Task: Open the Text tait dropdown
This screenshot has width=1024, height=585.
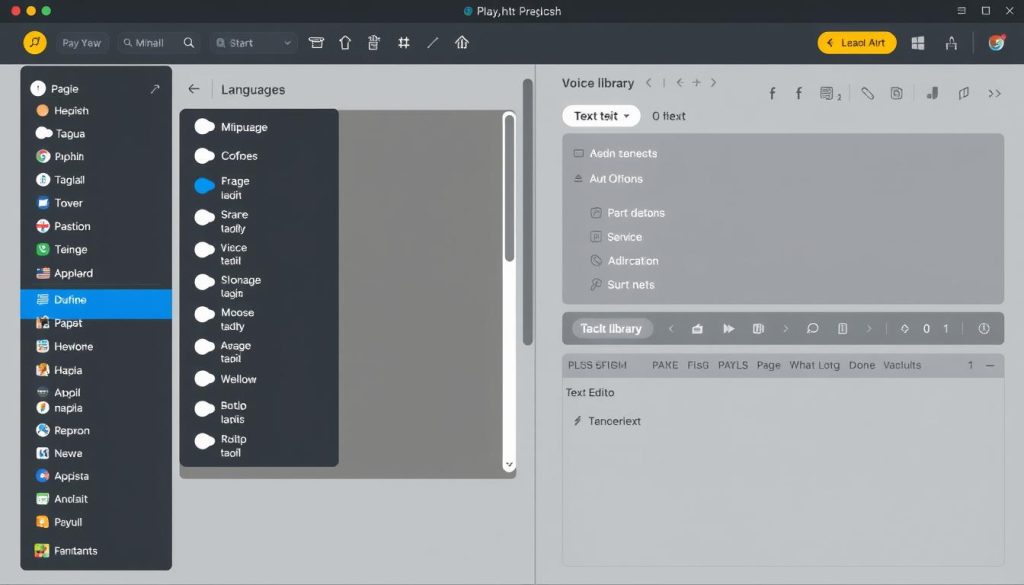Action: click(600, 115)
